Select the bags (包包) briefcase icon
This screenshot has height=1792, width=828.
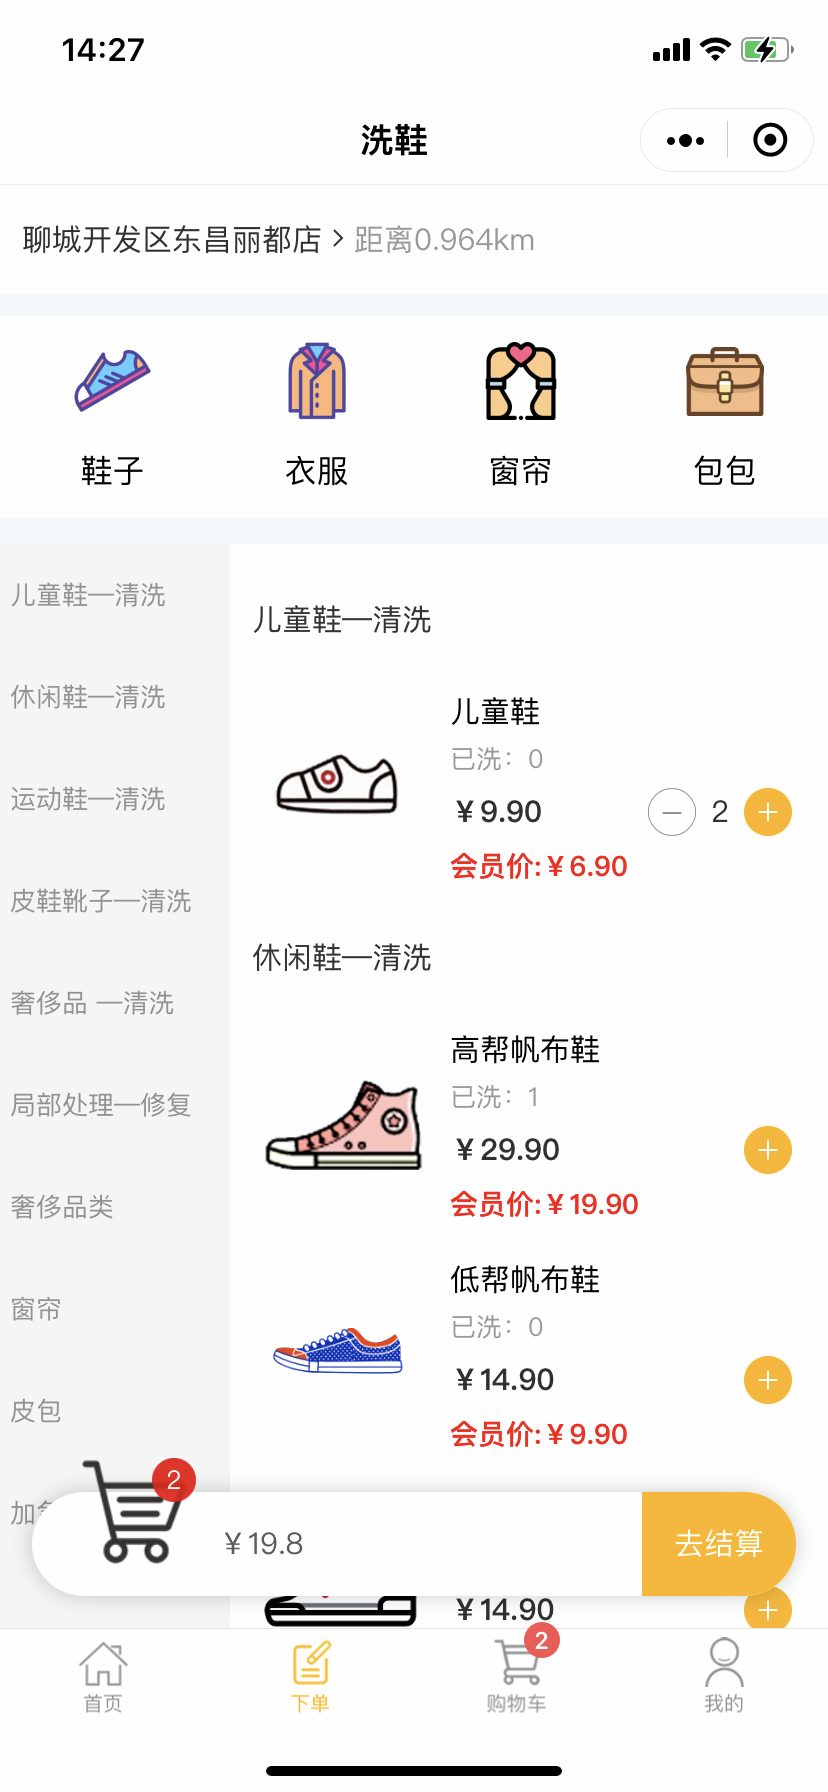[x=724, y=381]
